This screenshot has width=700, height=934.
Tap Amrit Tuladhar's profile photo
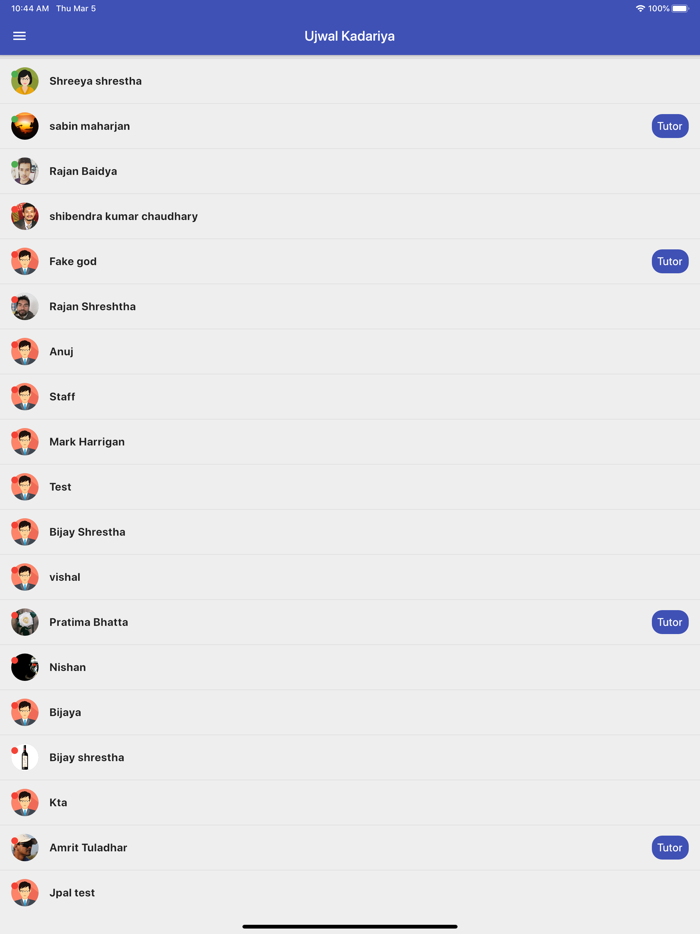click(x=25, y=848)
